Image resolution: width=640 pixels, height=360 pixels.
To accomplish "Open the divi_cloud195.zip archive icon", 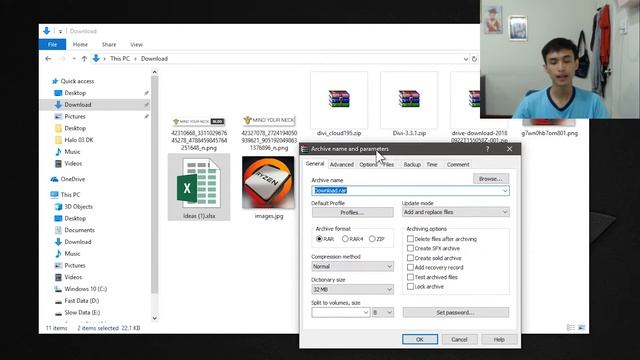I will click(339, 99).
